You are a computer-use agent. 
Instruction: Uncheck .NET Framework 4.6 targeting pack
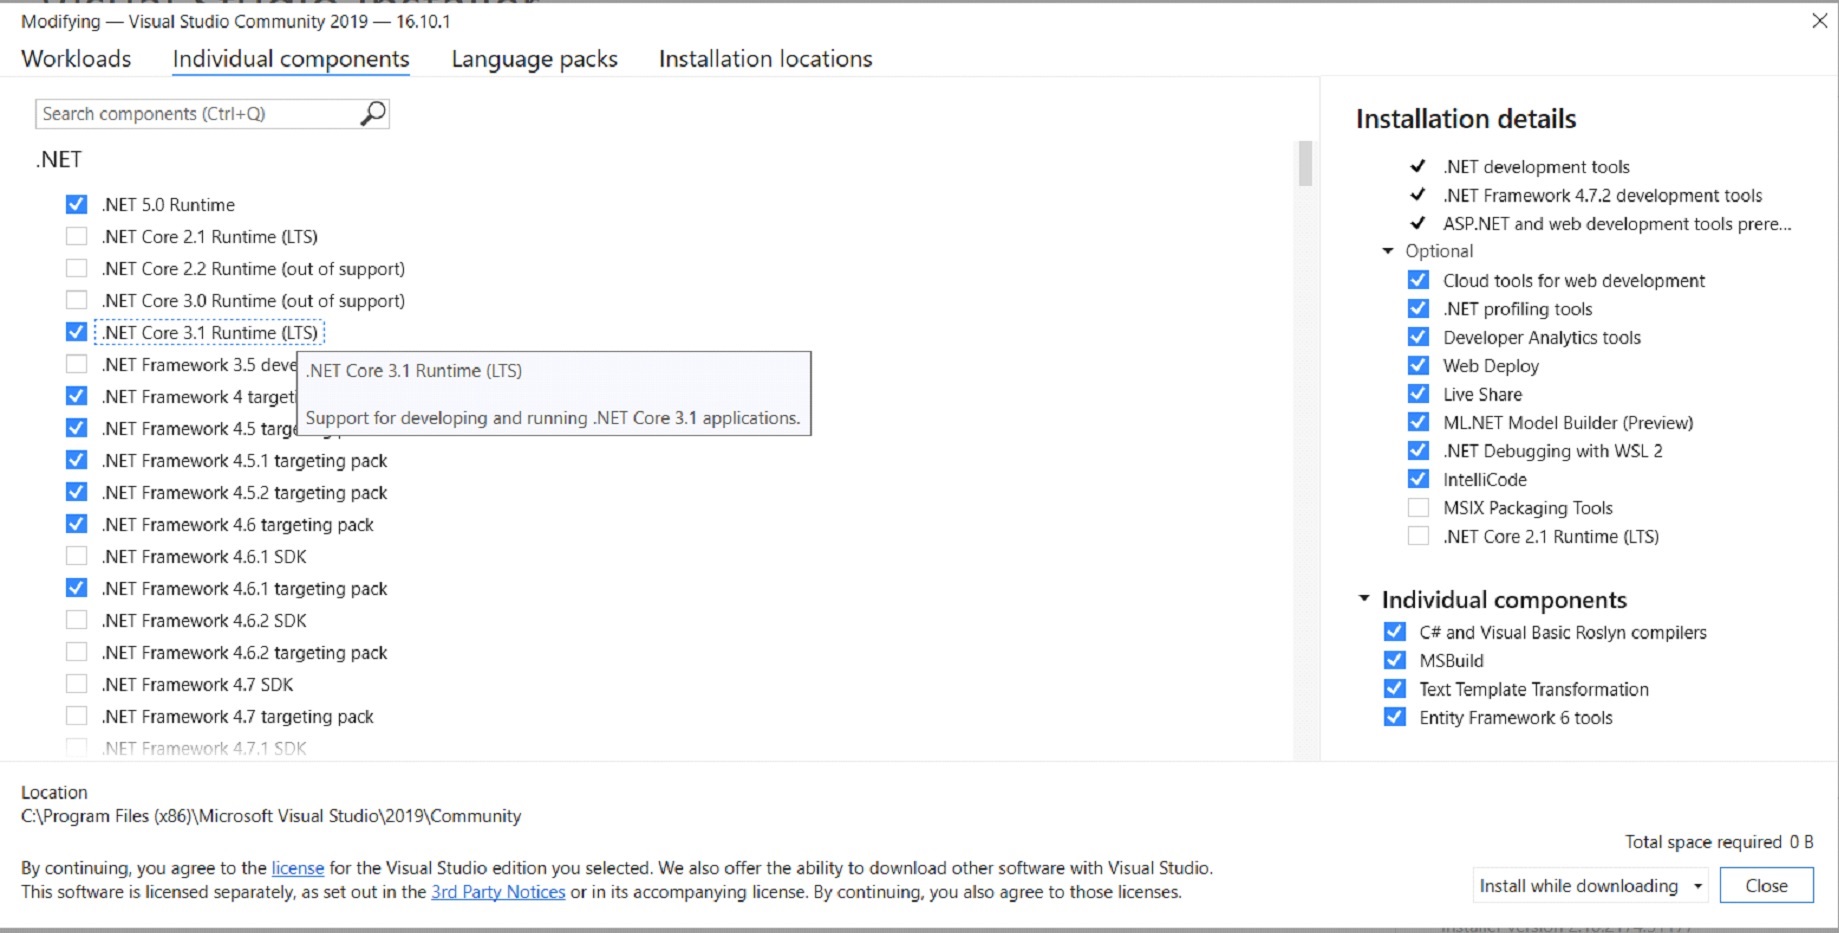[76, 525]
